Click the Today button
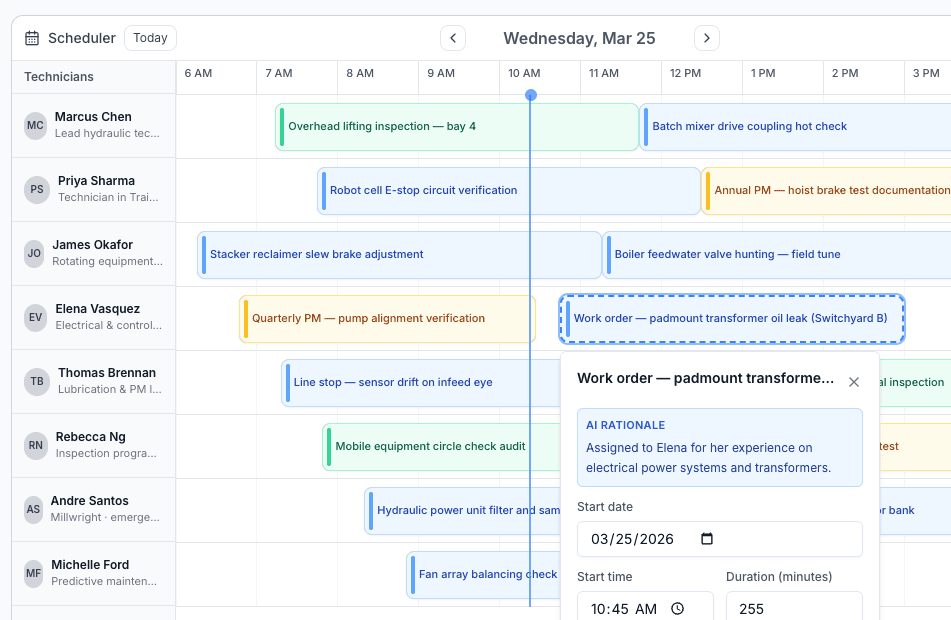Image resolution: width=951 pixels, height=620 pixels. (150, 37)
